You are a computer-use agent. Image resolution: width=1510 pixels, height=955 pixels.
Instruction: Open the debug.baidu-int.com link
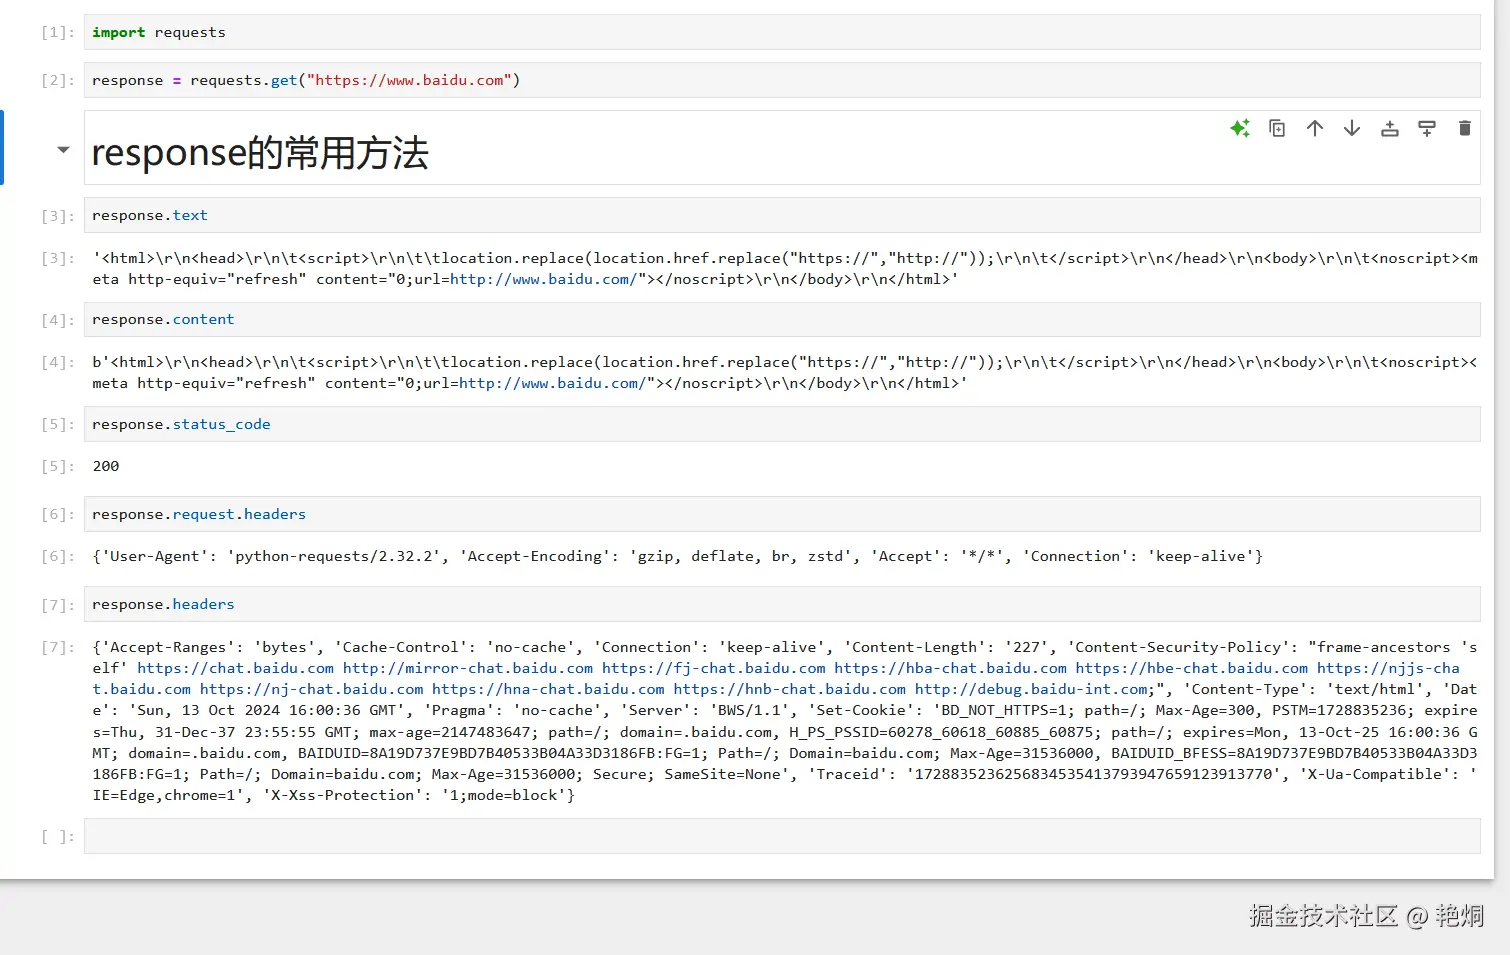(x=1032, y=689)
